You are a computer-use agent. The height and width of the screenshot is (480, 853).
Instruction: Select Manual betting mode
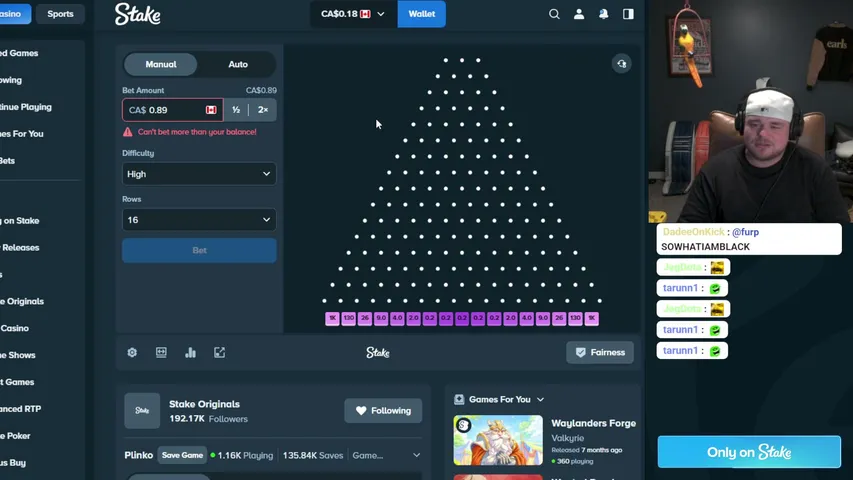coord(161,64)
